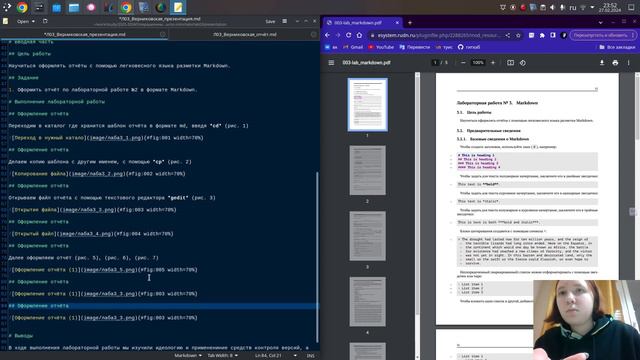Switch to the Л03 отчёт.md tab
640x360 pixels.
tap(244, 35)
